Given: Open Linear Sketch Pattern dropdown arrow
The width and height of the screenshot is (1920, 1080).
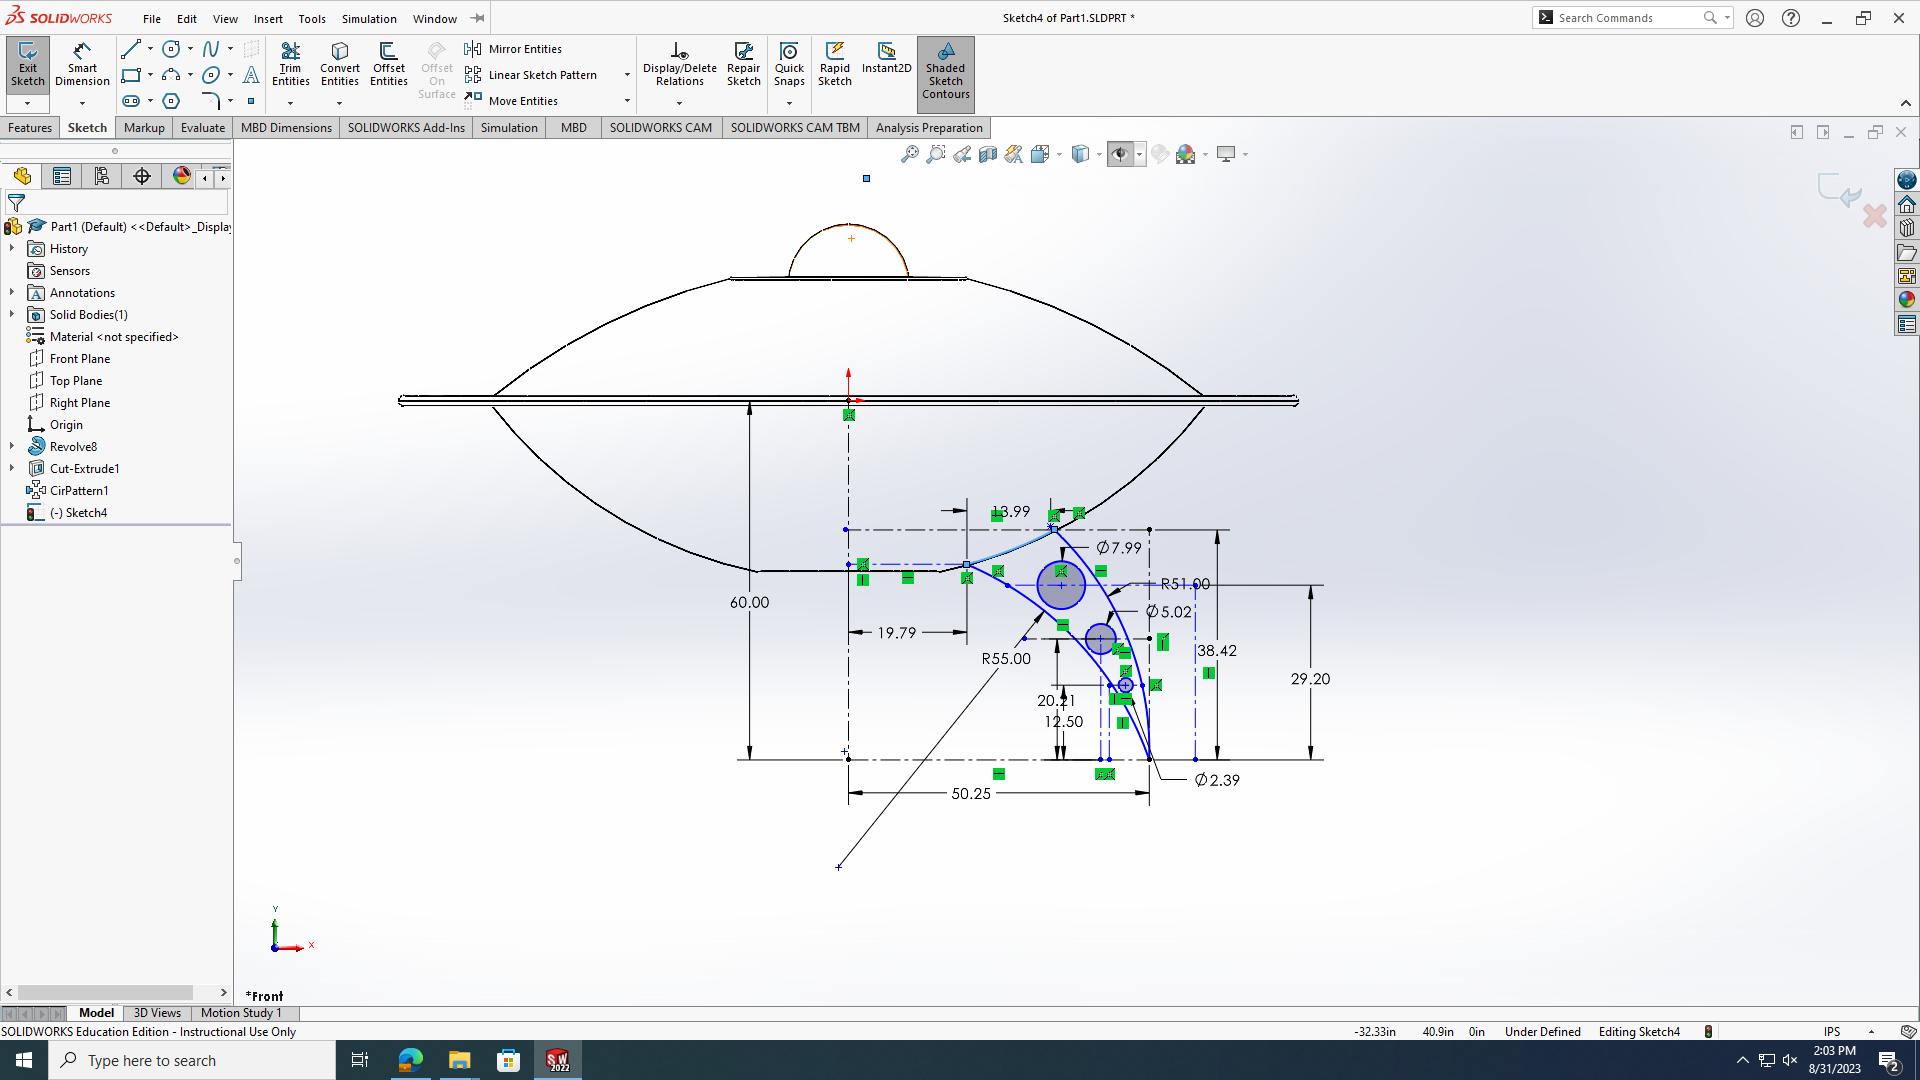Looking at the screenshot, I should tap(627, 75).
